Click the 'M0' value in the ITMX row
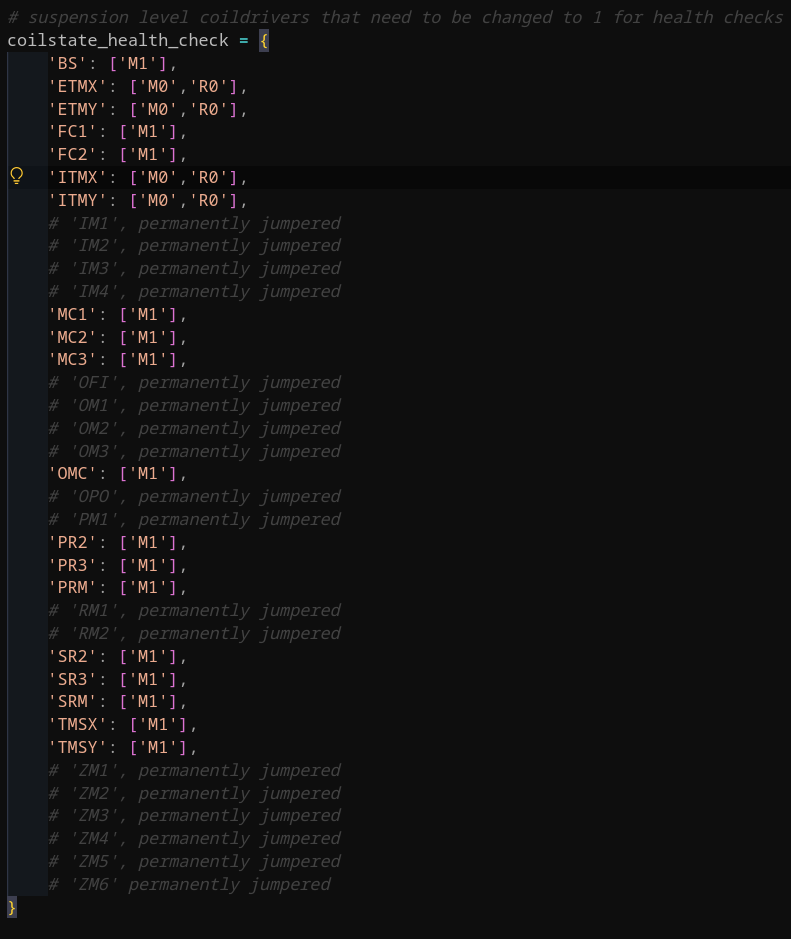Viewport: 791px width, 939px height. 158,177
